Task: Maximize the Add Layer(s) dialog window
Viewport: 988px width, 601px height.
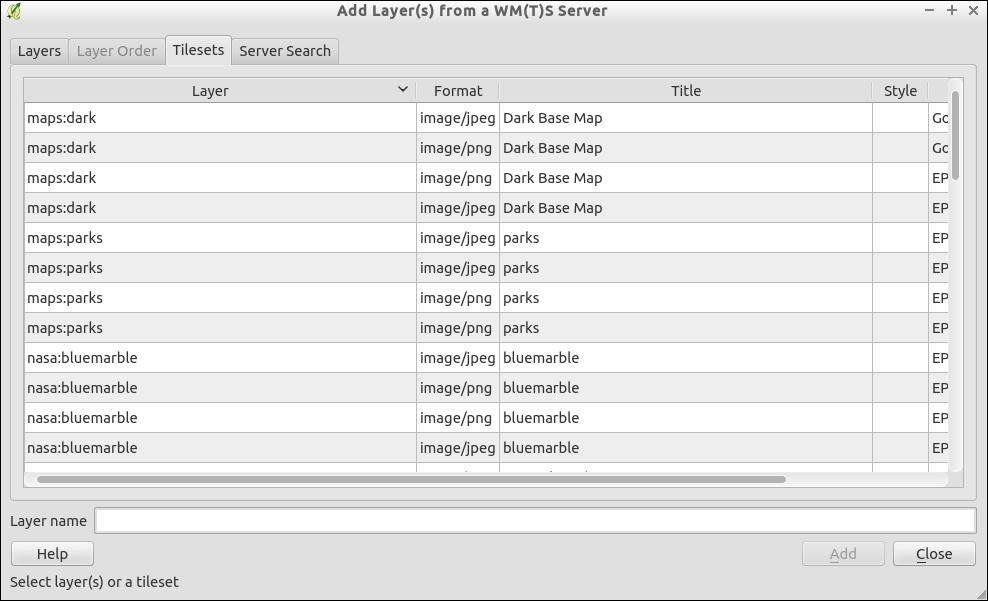Action: 952,11
